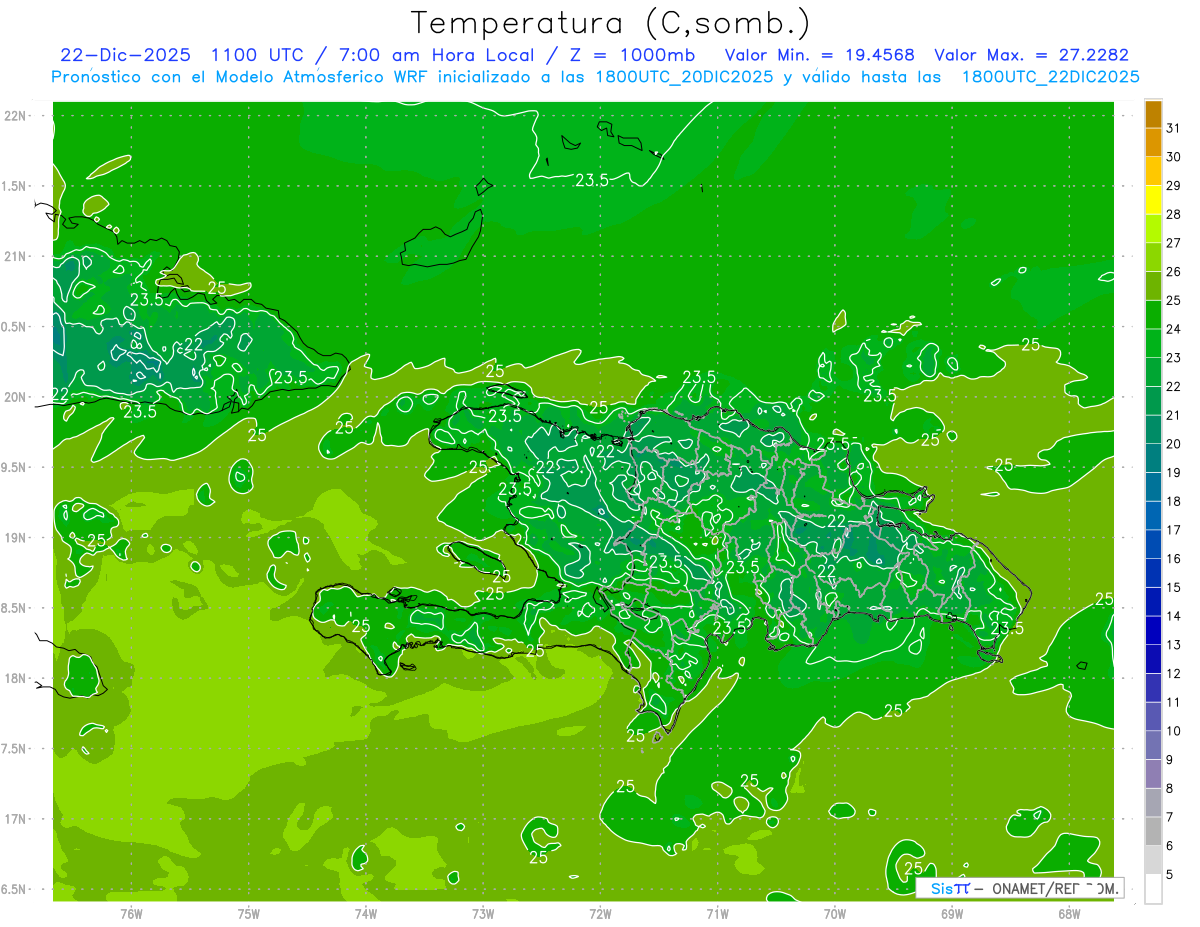Click the "74W" longitude axis label
The image size is (1200, 927).
click(x=366, y=913)
